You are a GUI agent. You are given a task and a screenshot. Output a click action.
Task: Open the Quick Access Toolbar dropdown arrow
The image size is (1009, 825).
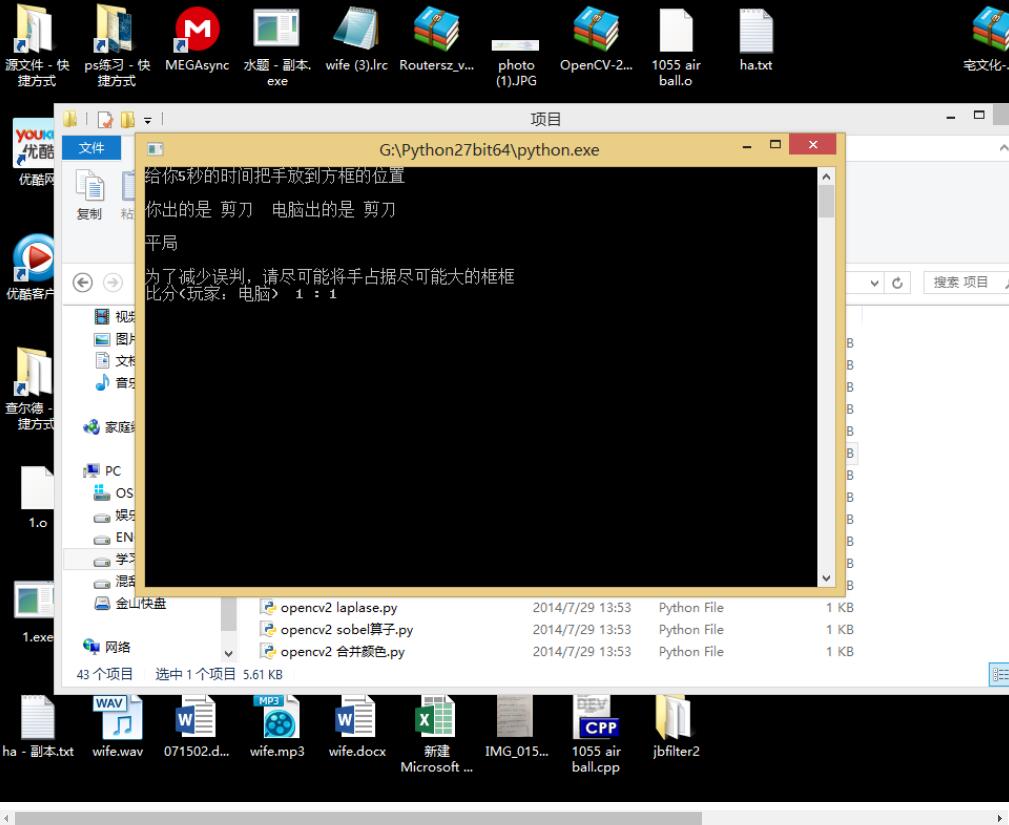point(147,120)
